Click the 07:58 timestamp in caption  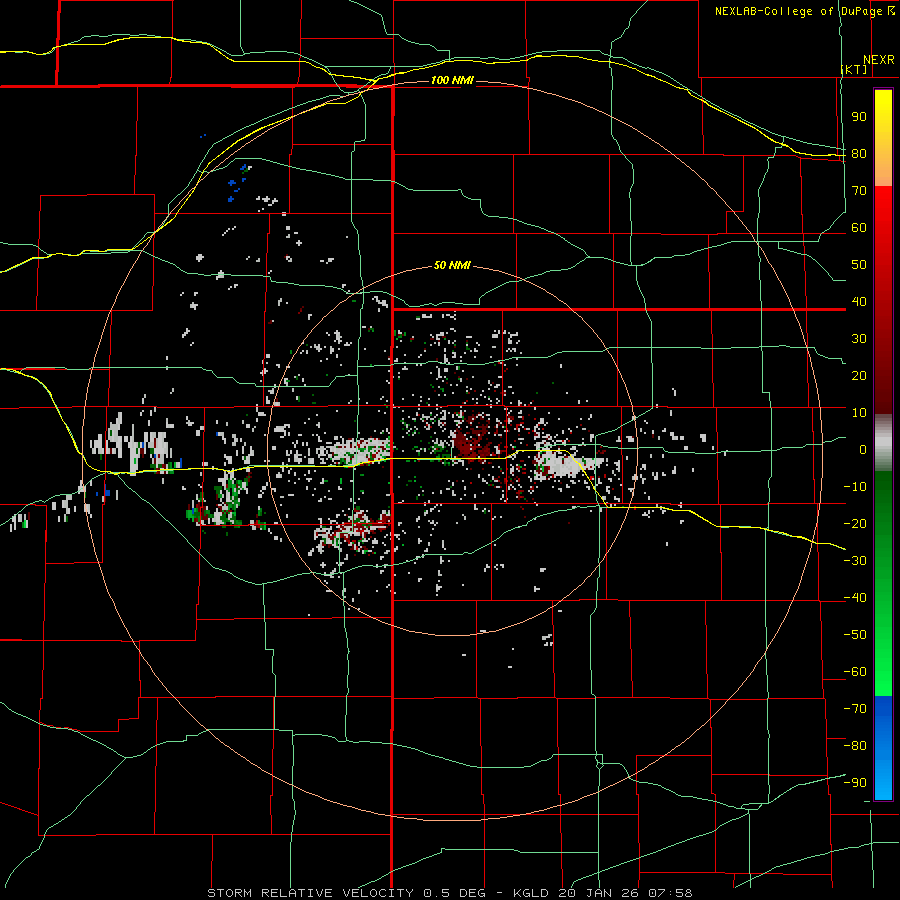[x=670, y=893]
